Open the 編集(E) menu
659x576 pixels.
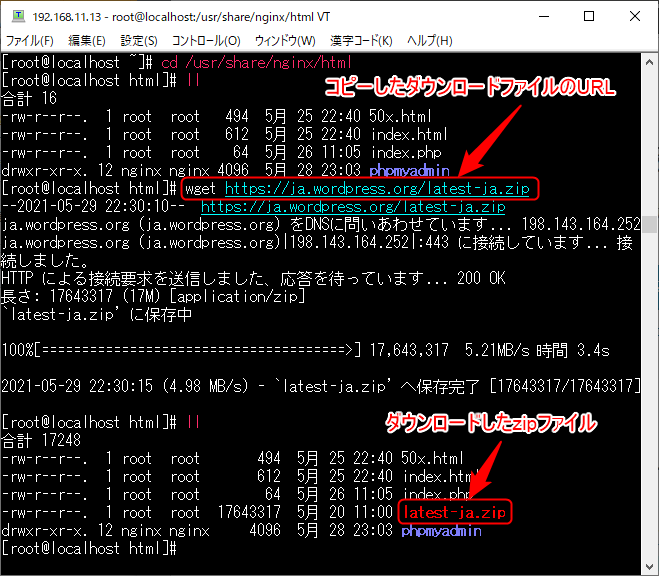click(86, 41)
